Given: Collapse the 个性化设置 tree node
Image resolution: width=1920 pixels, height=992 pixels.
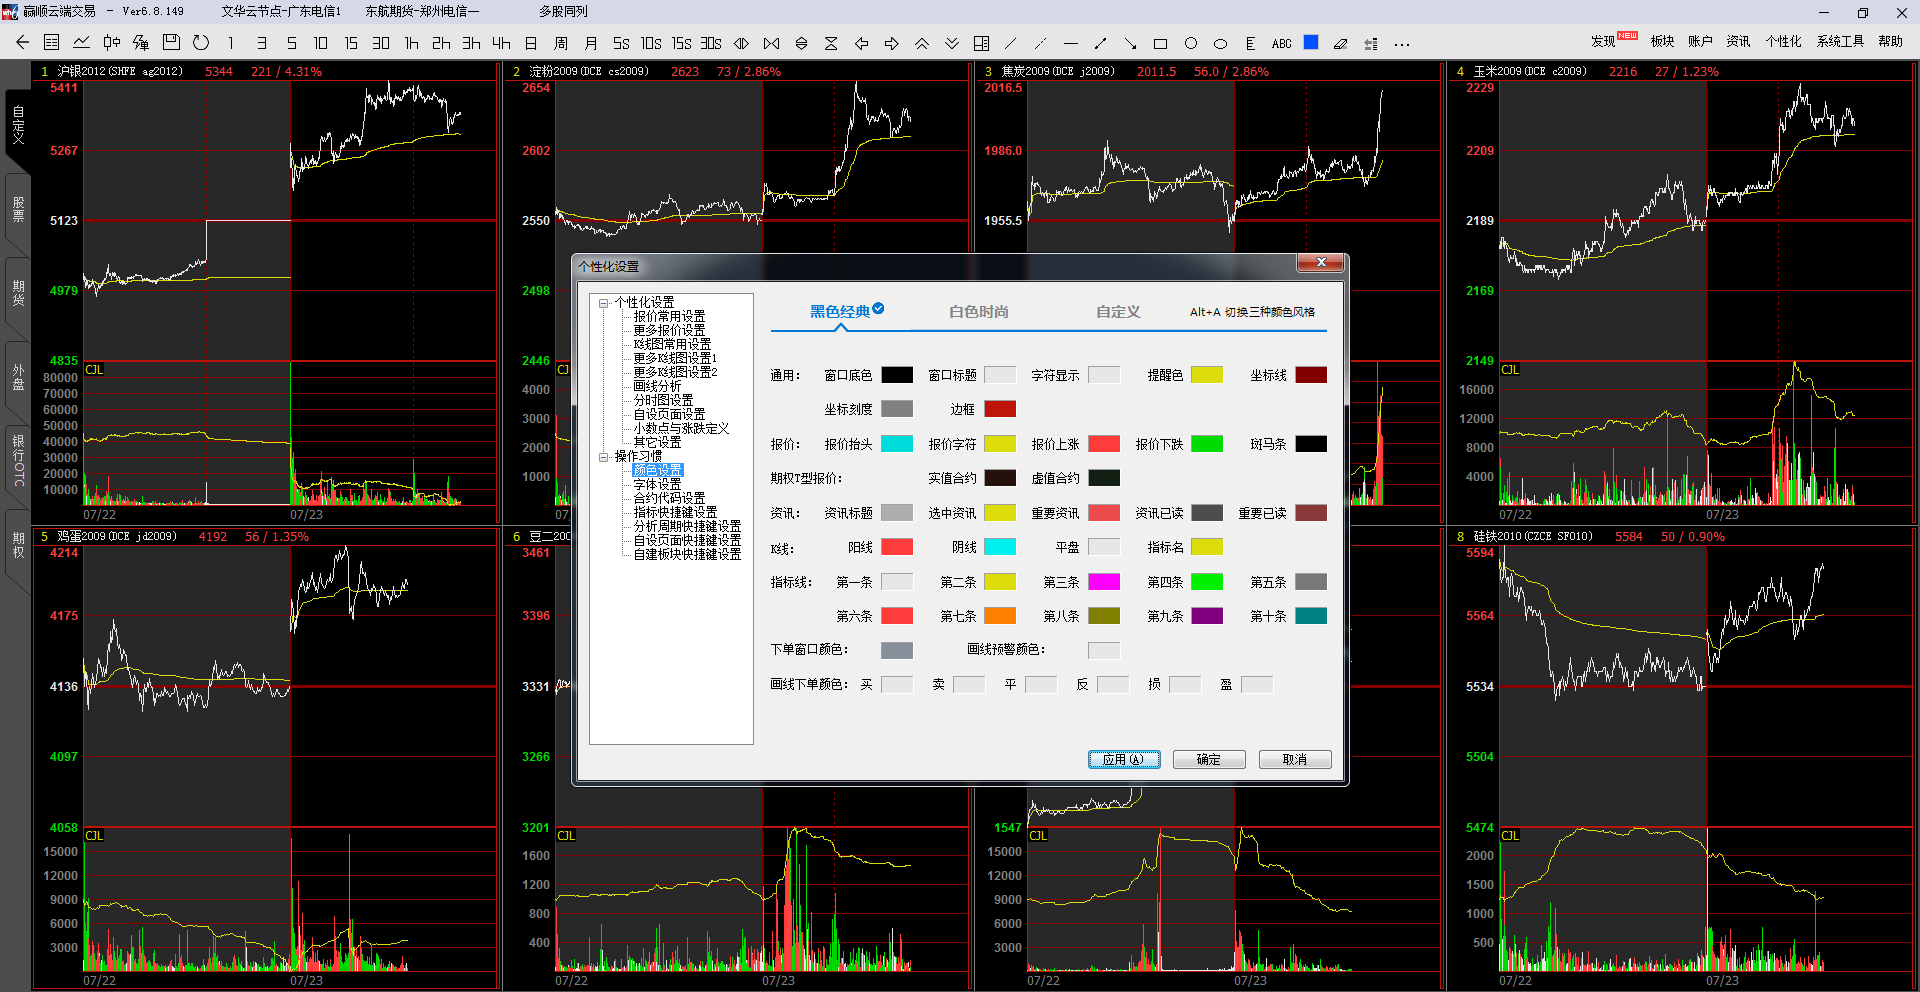Looking at the screenshot, I should pos(604,303).
